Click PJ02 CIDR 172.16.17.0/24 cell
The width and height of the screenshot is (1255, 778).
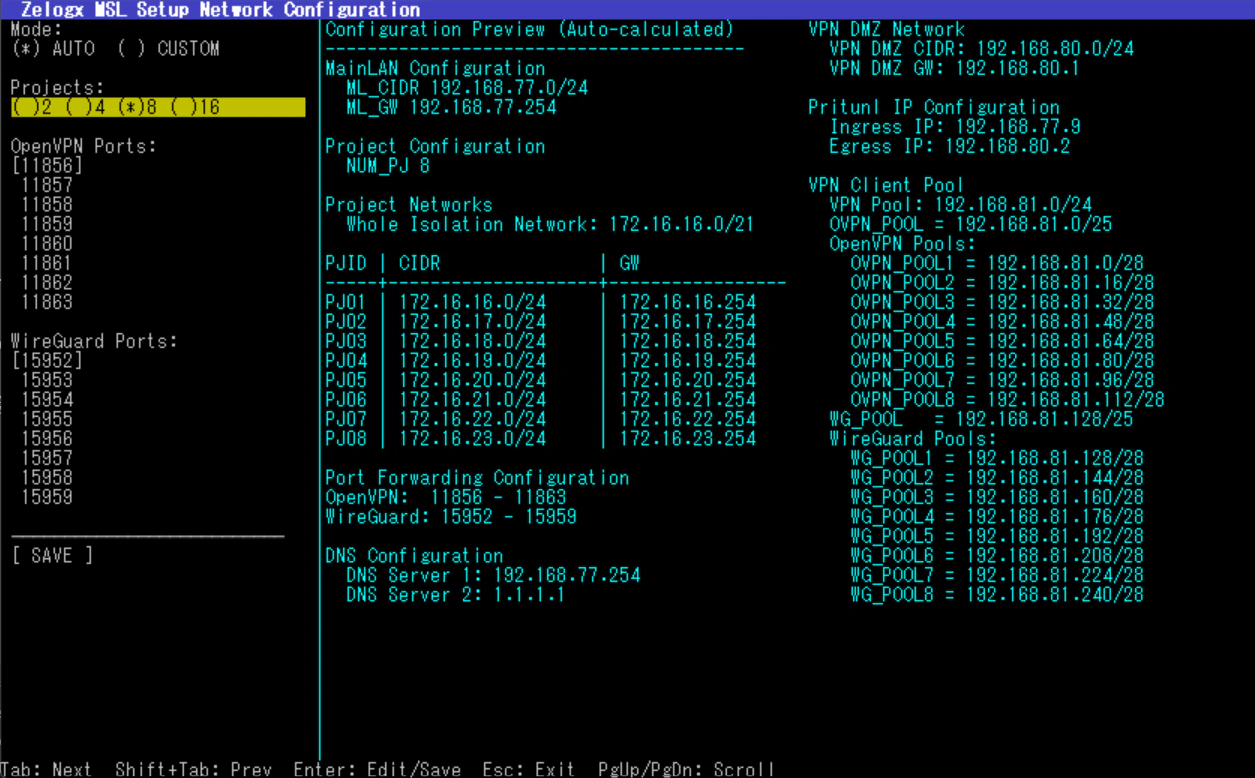pyautogui.click(x=472, y=321)
